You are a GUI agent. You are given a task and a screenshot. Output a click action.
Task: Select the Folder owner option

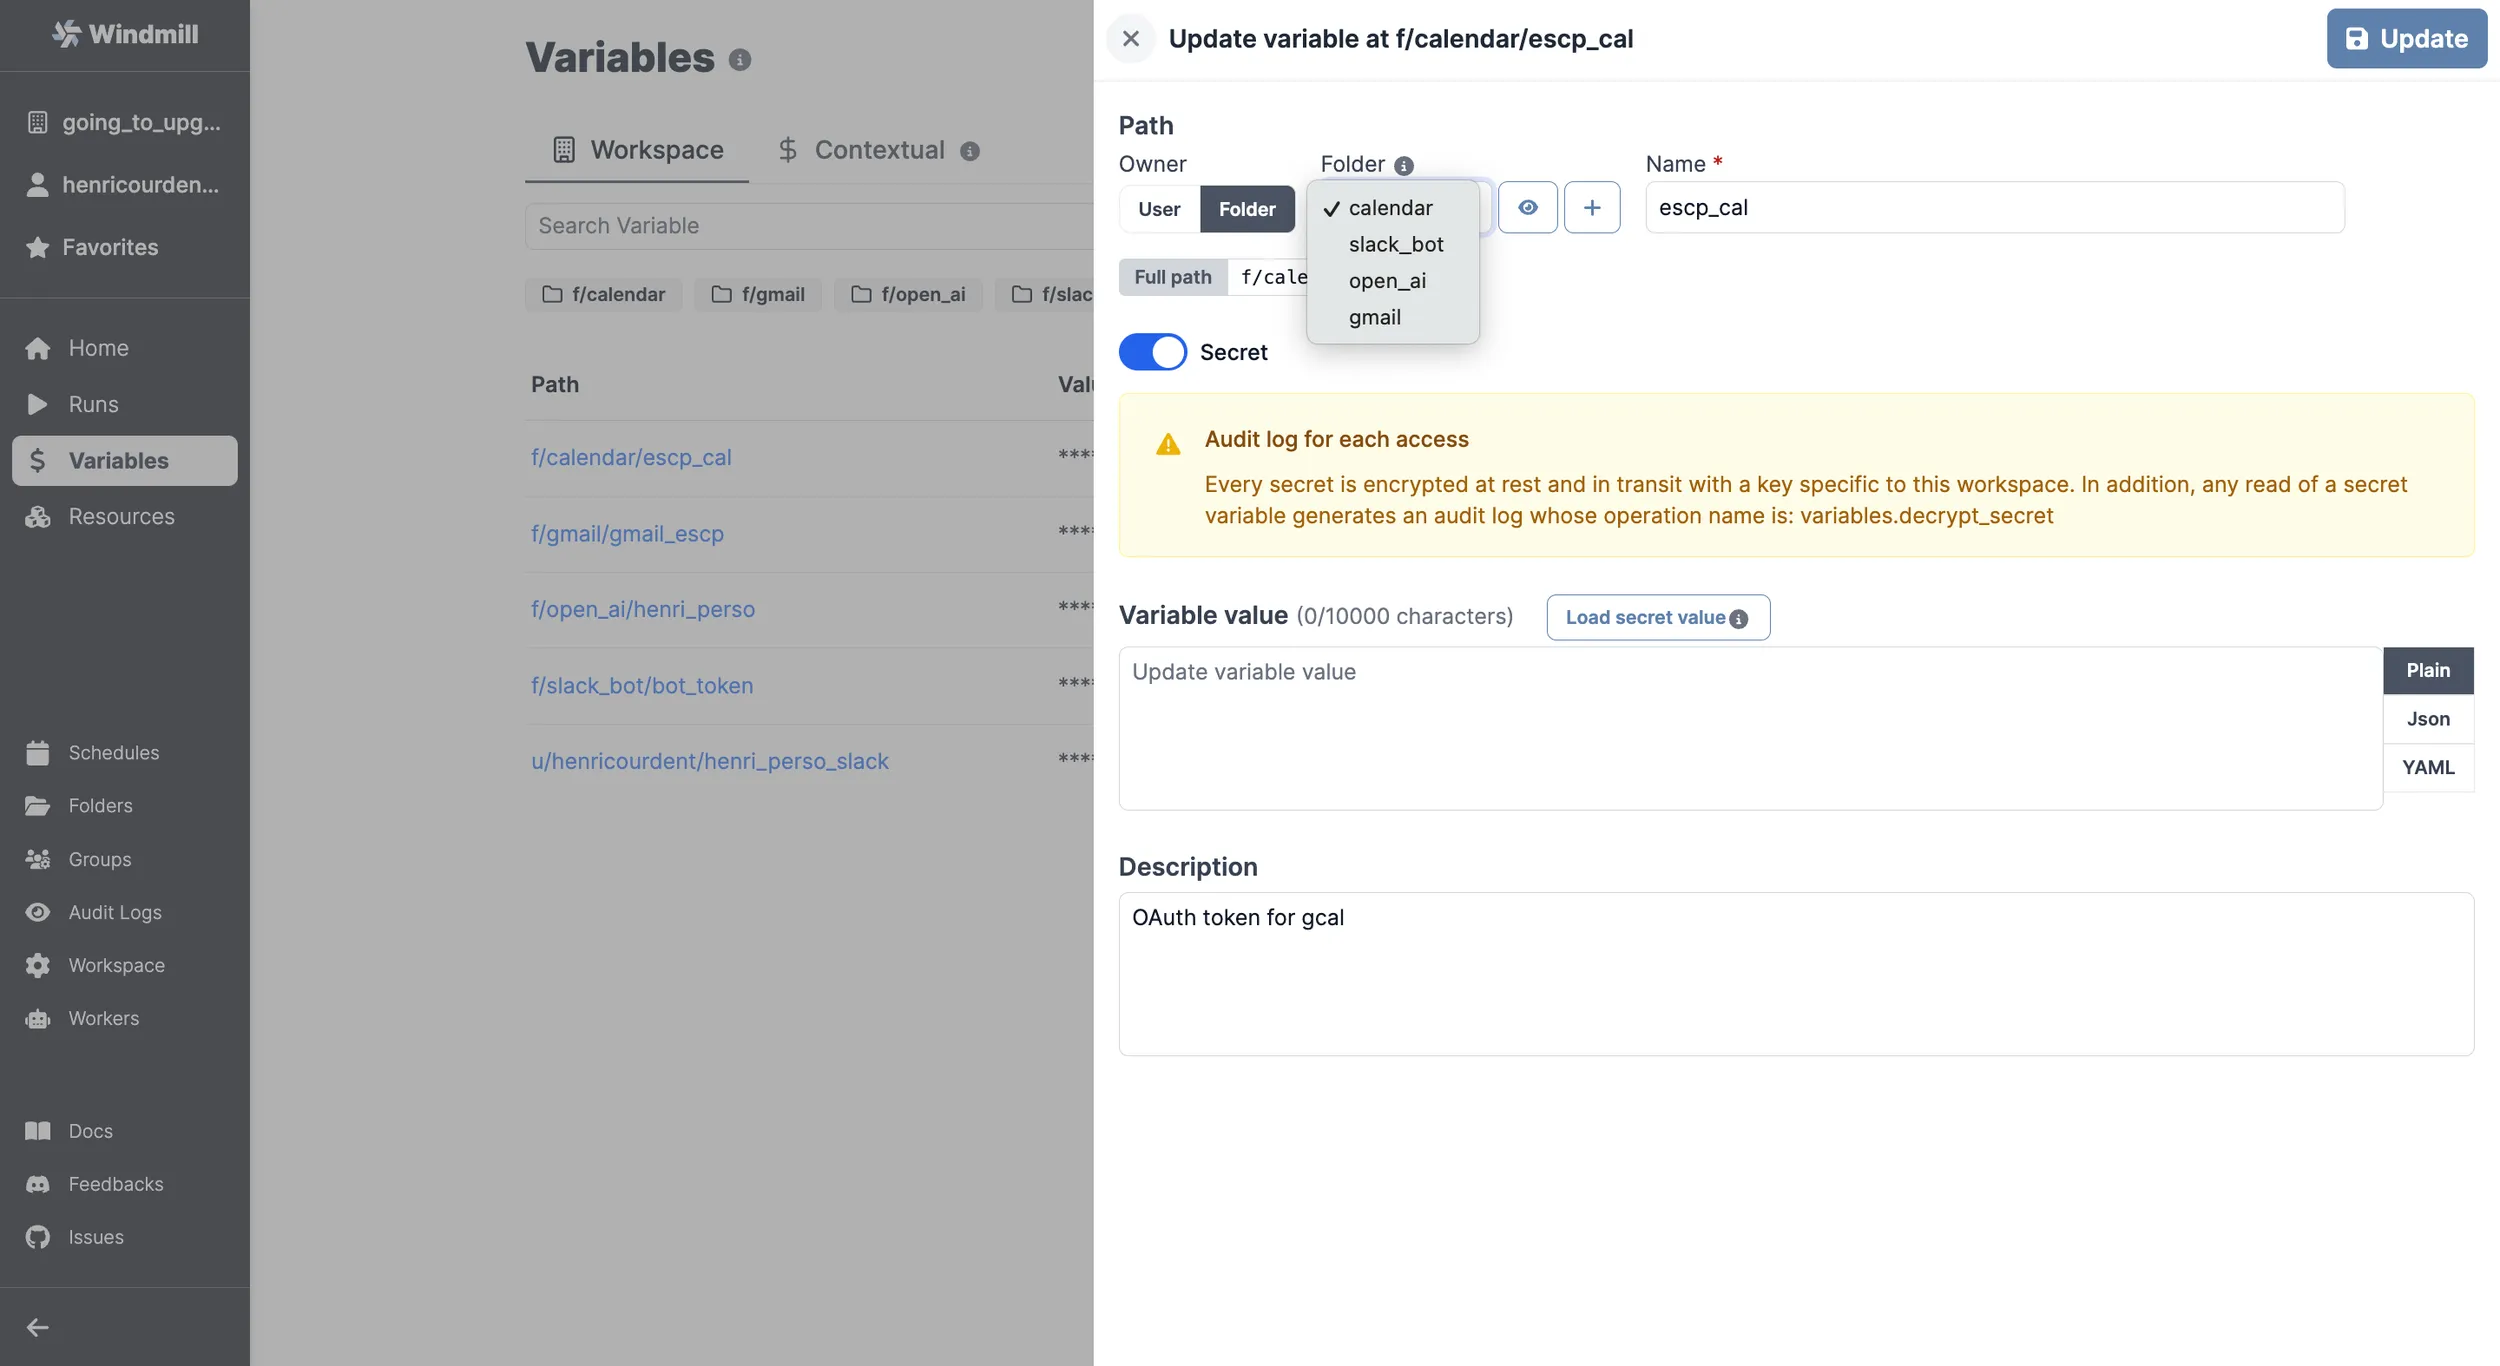click(x=1247, y=209)
